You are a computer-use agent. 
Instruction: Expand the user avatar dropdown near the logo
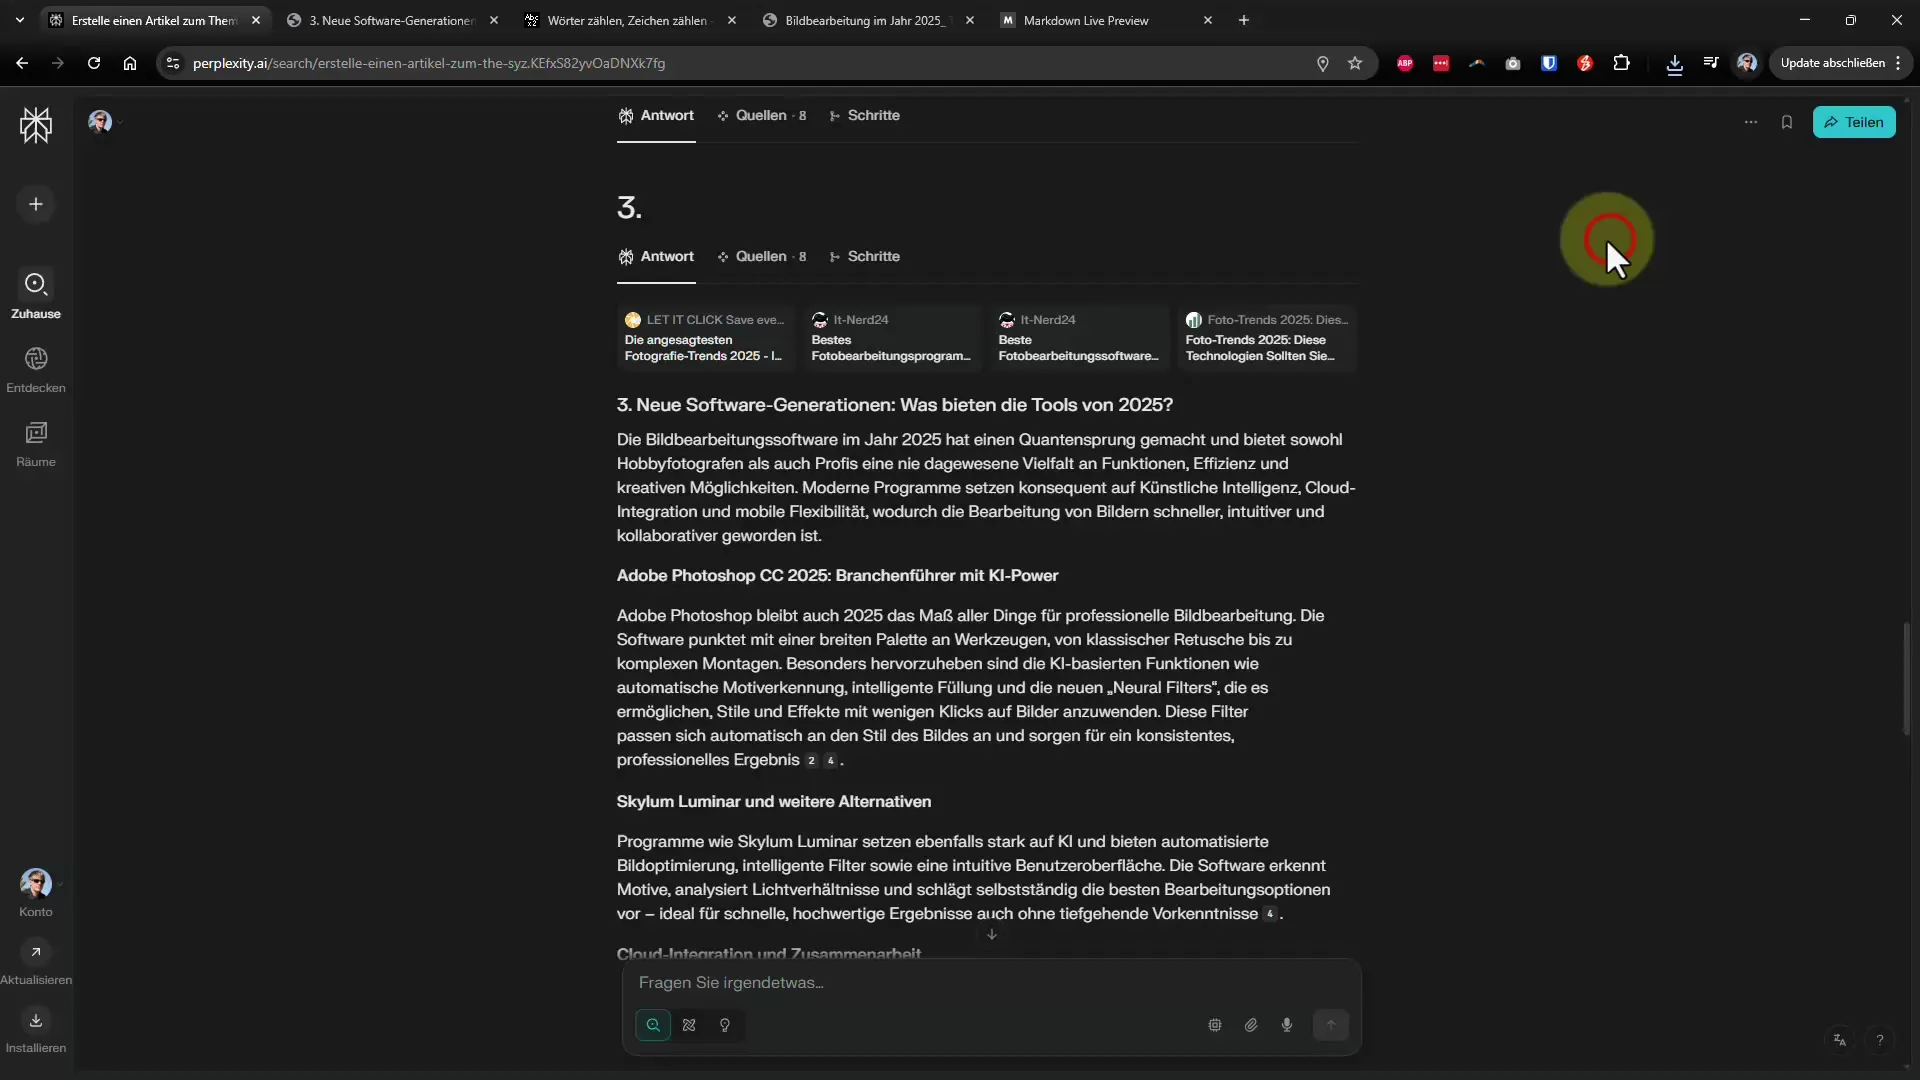pos(105,122)
